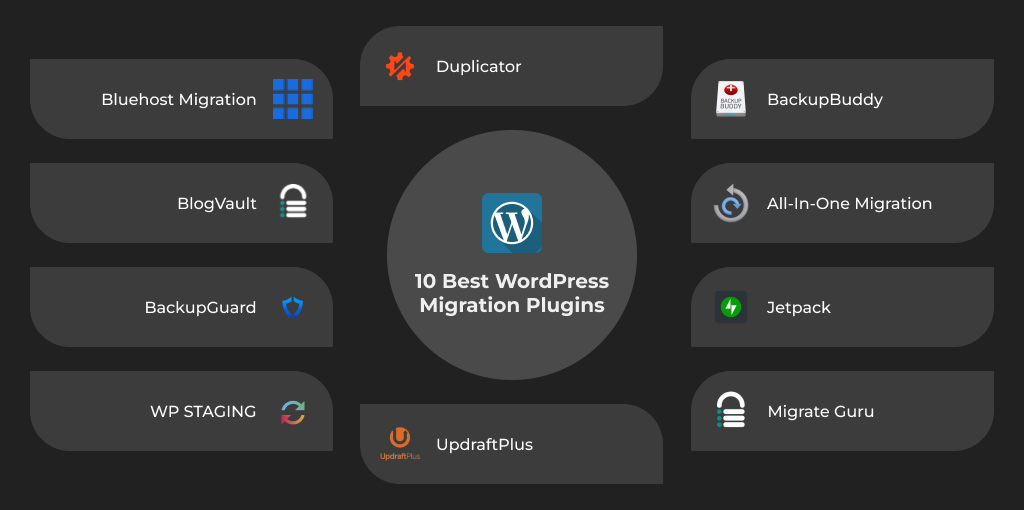This screenshot has width=1024, height=510.
Task: Click the central WordPress logo
Action: point(512,223)
